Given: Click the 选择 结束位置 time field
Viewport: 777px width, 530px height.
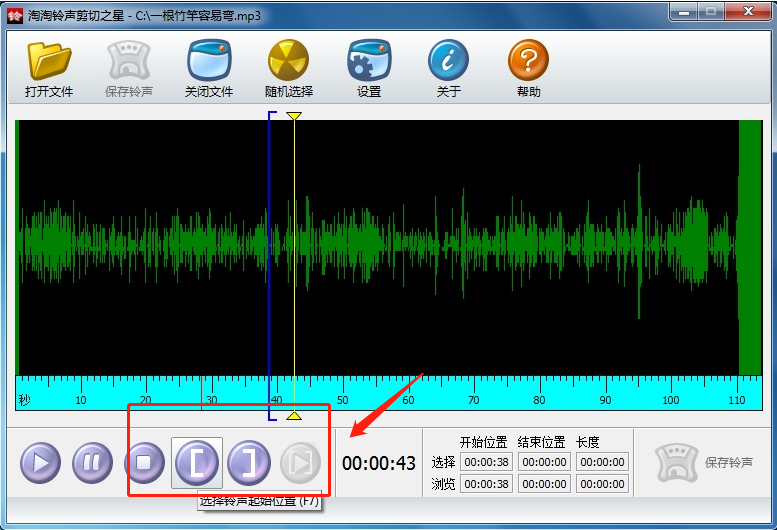Looking at the screenshot, I should [544, 462].
